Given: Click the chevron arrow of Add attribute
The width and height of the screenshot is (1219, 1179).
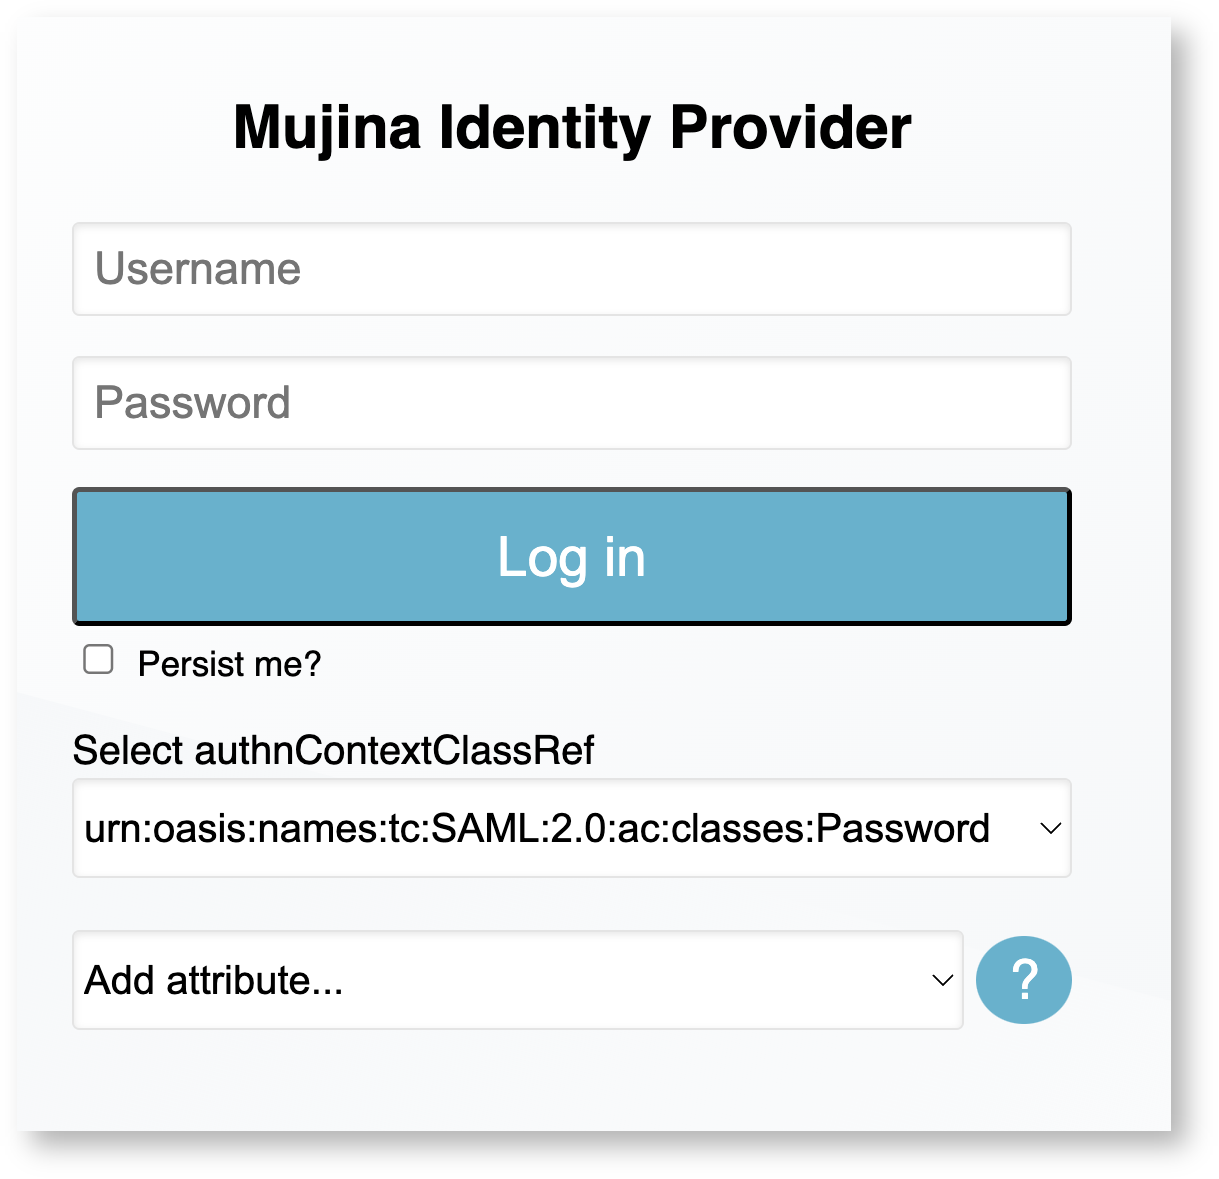Looking at the screenshot, I should pyautogui.click(x=942, y=980).
